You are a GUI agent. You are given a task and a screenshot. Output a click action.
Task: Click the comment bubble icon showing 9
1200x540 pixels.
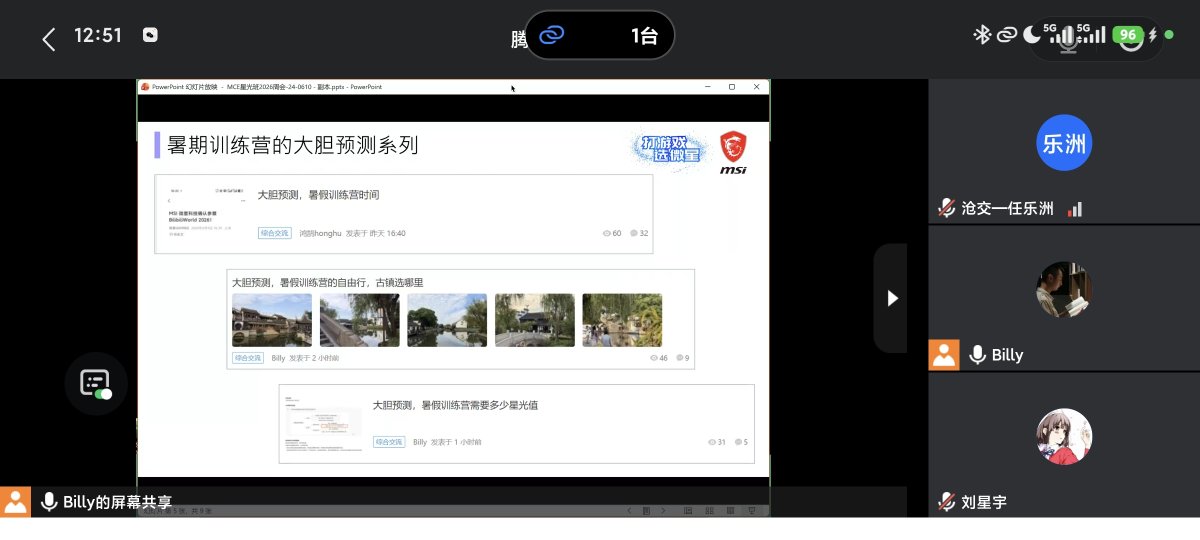[x=680, y=357]
